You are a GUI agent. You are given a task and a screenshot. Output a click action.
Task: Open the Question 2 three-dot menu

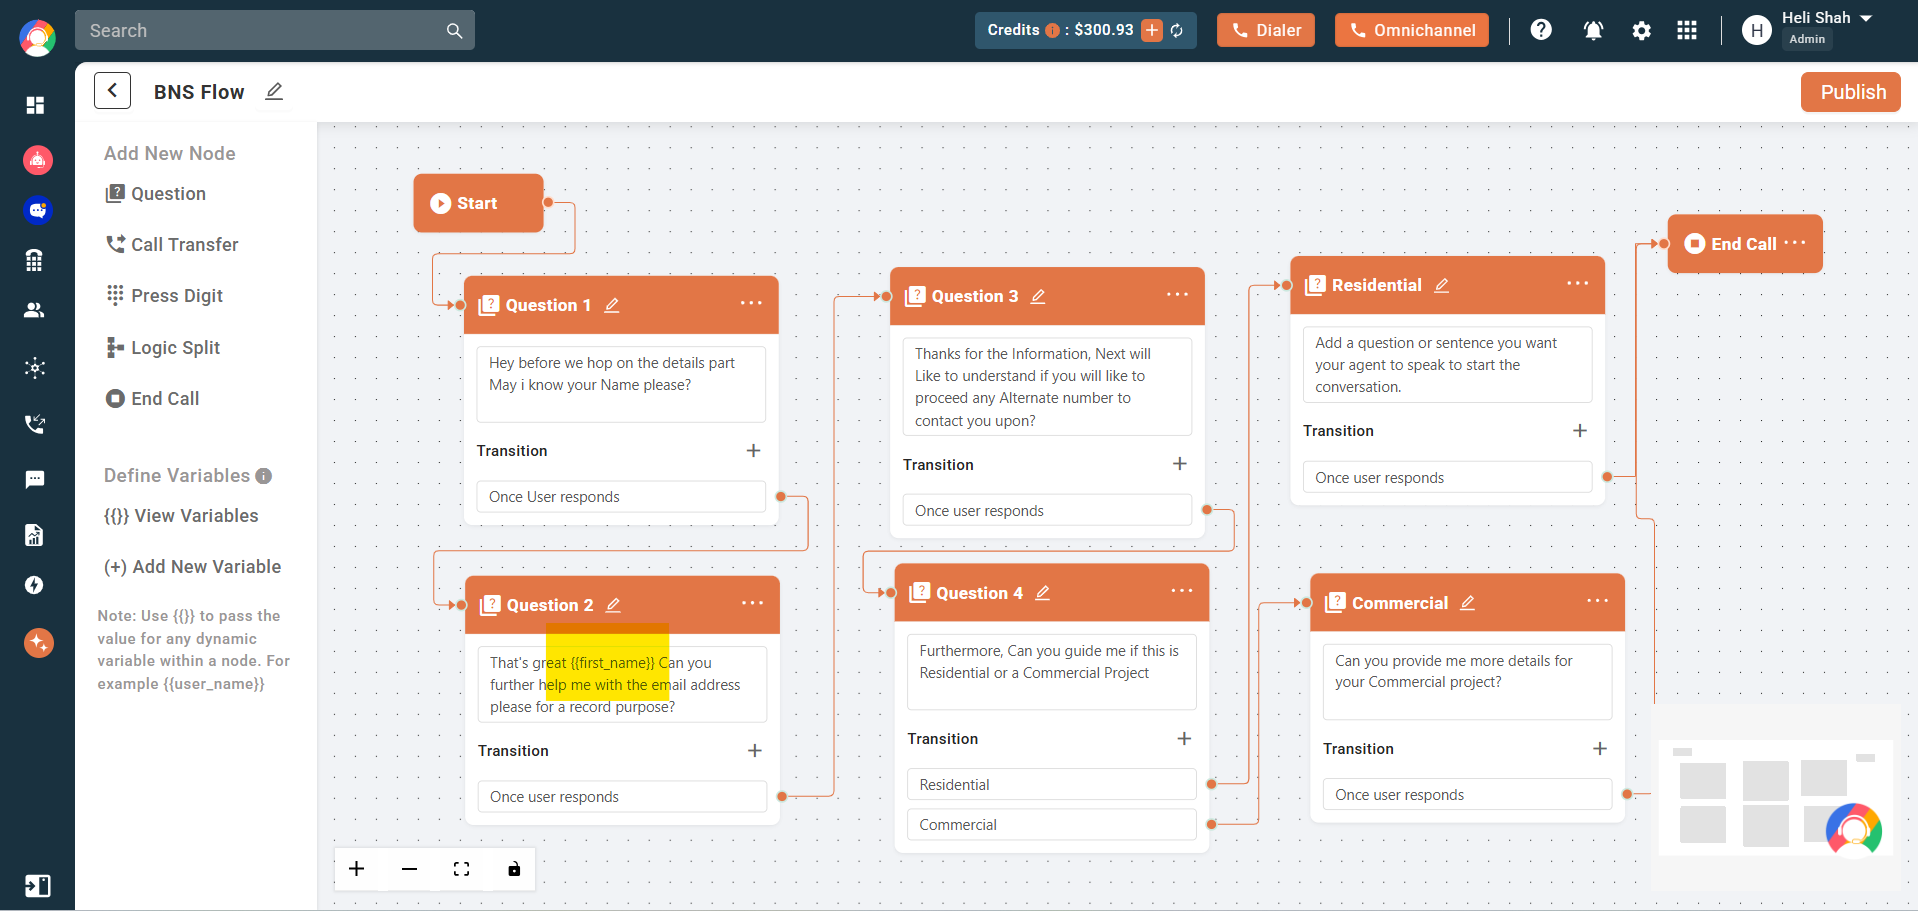pos(752,603)
